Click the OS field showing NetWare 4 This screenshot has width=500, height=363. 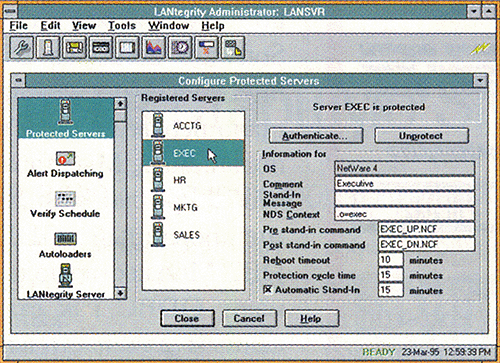click(x=404, y=168)
